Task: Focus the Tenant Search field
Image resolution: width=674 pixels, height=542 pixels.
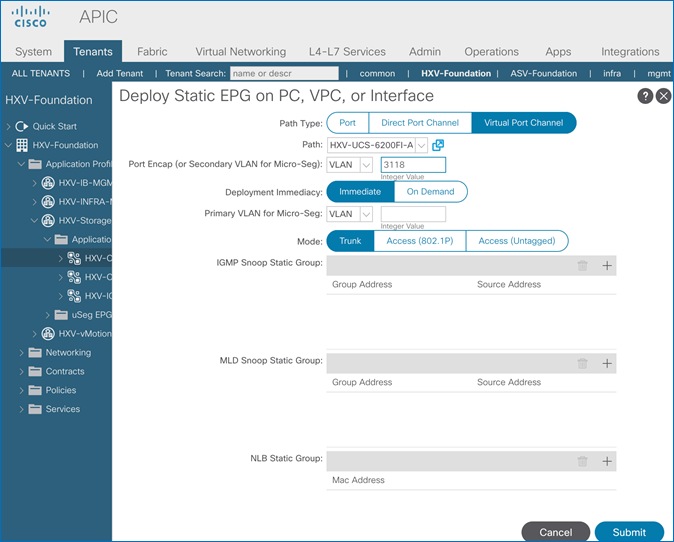Action: 284,73
